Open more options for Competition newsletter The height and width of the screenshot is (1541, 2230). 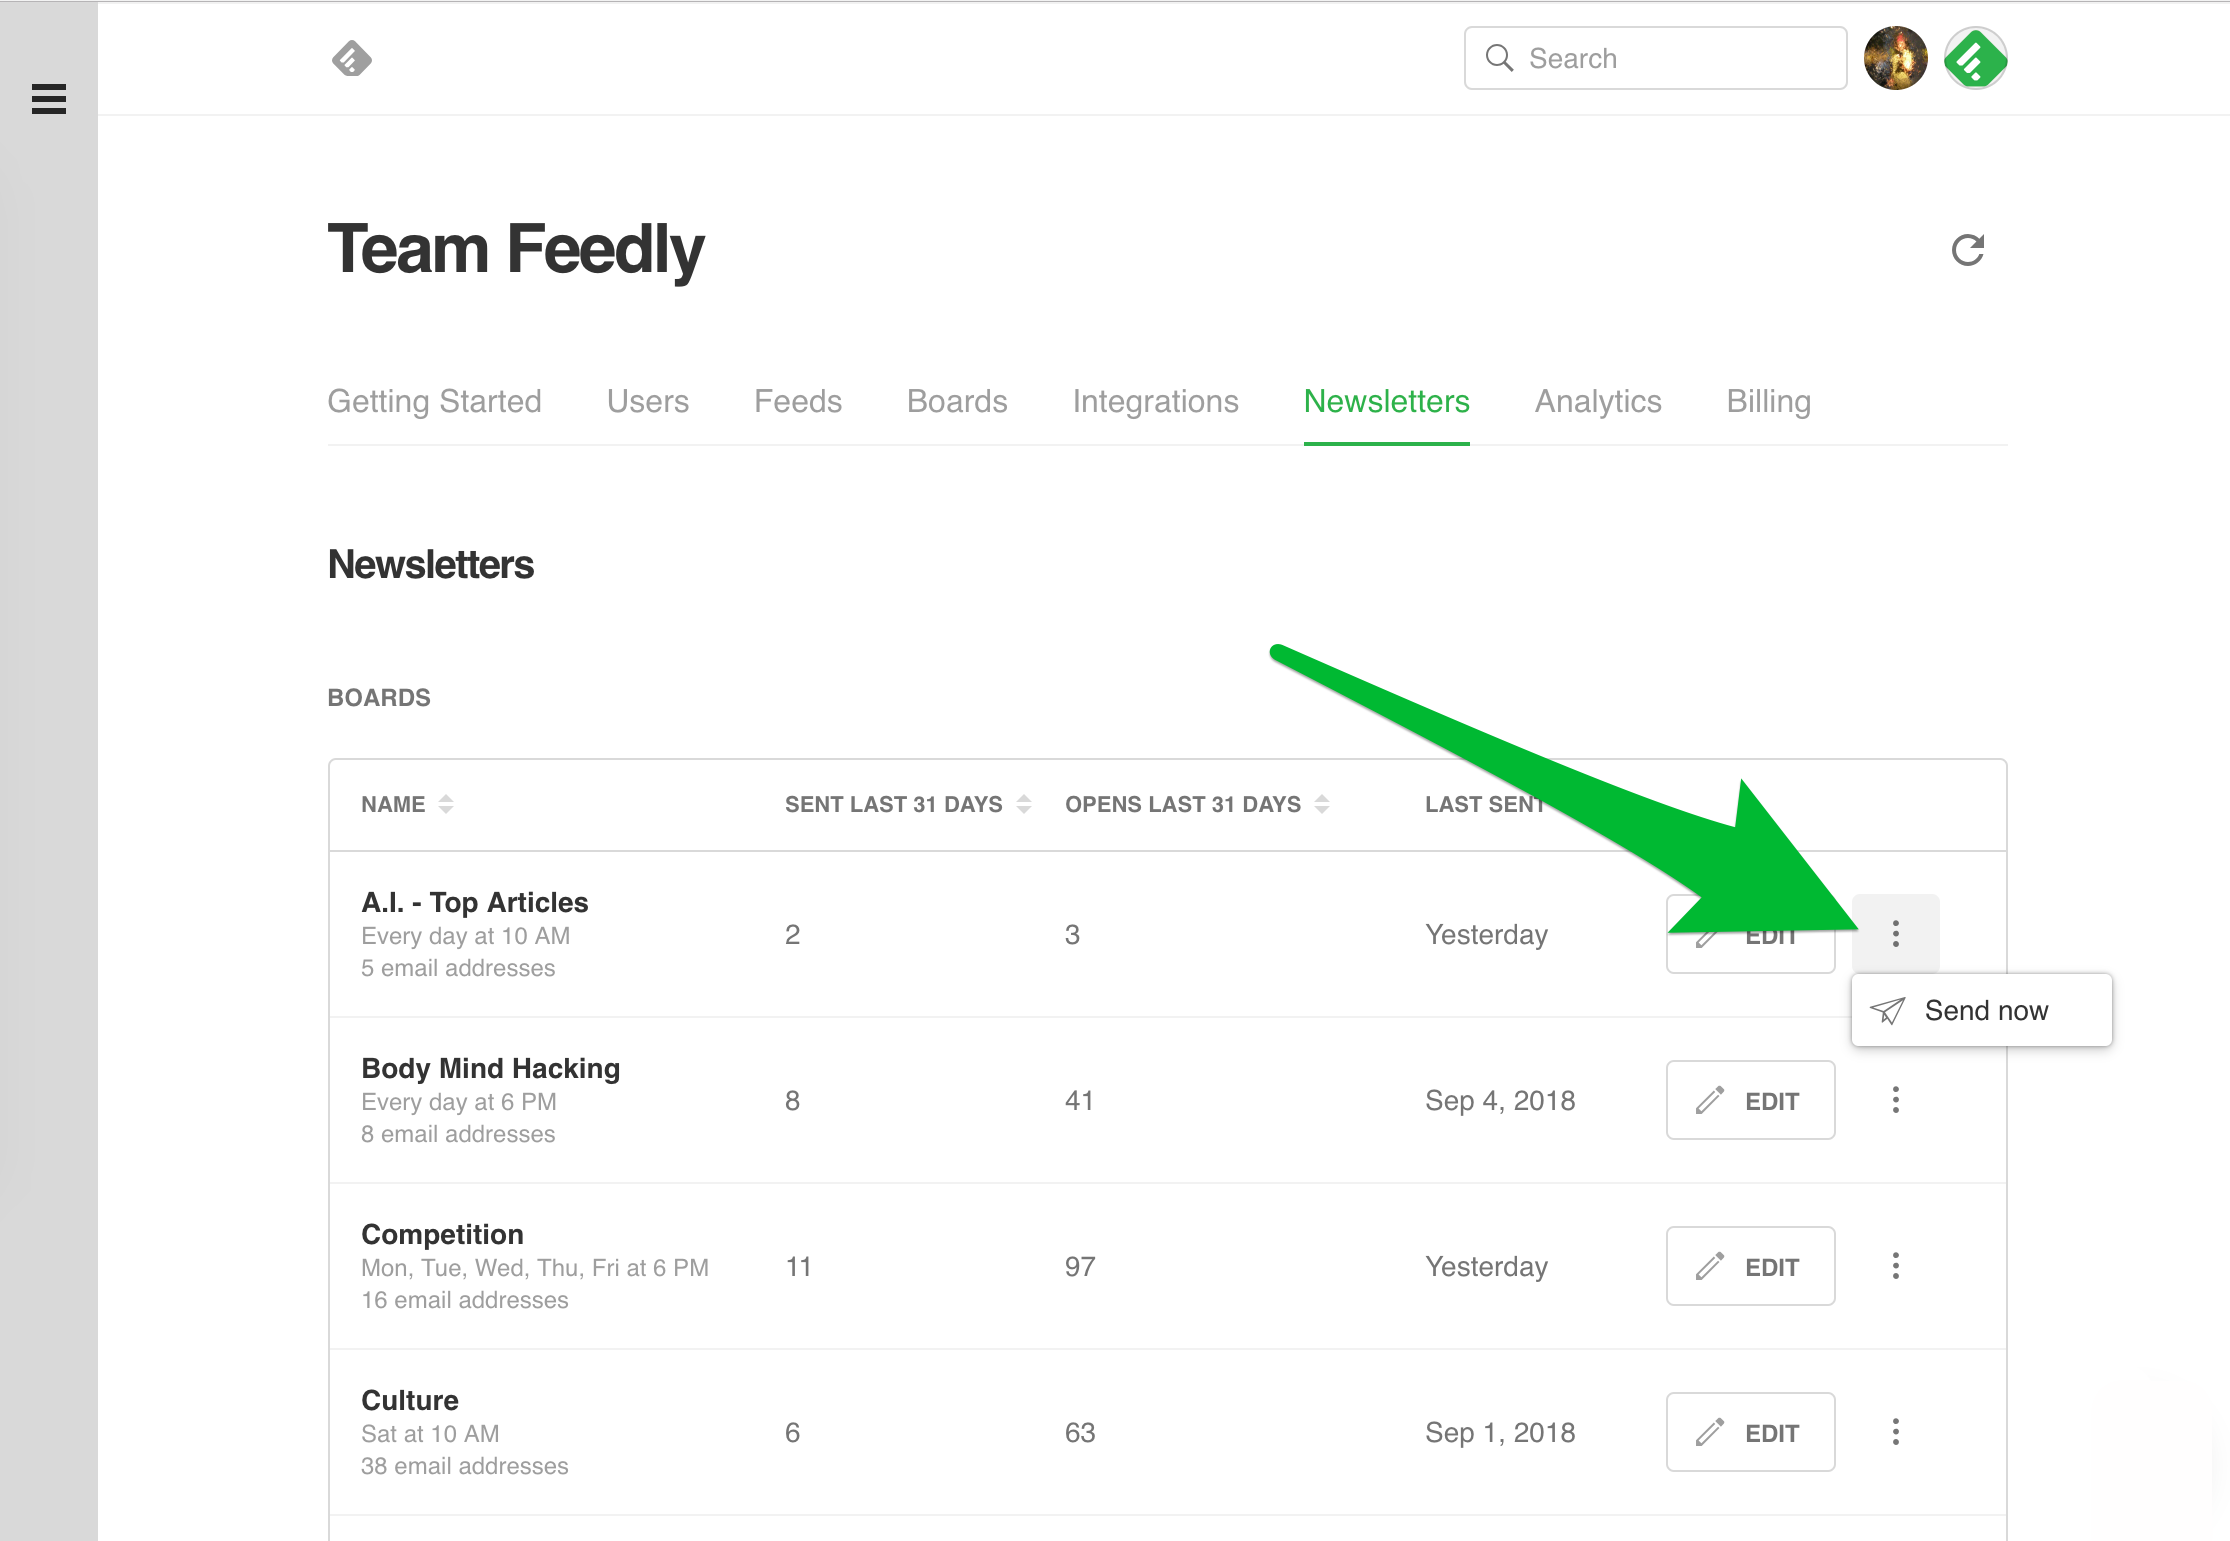coord(1895,1266)
